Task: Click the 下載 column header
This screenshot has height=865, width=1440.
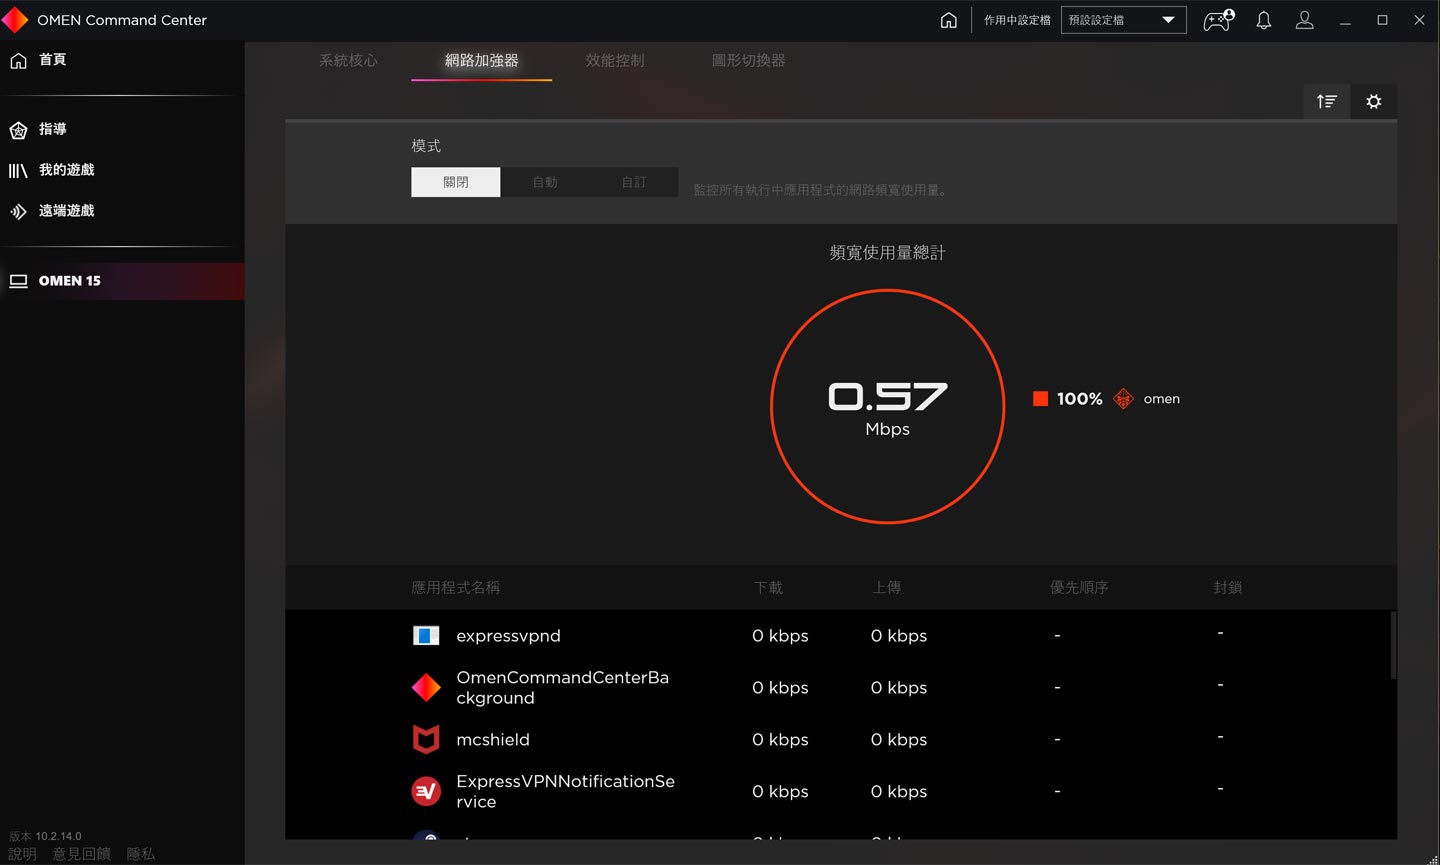Action: pyautogui.click(x=768, y=588)
